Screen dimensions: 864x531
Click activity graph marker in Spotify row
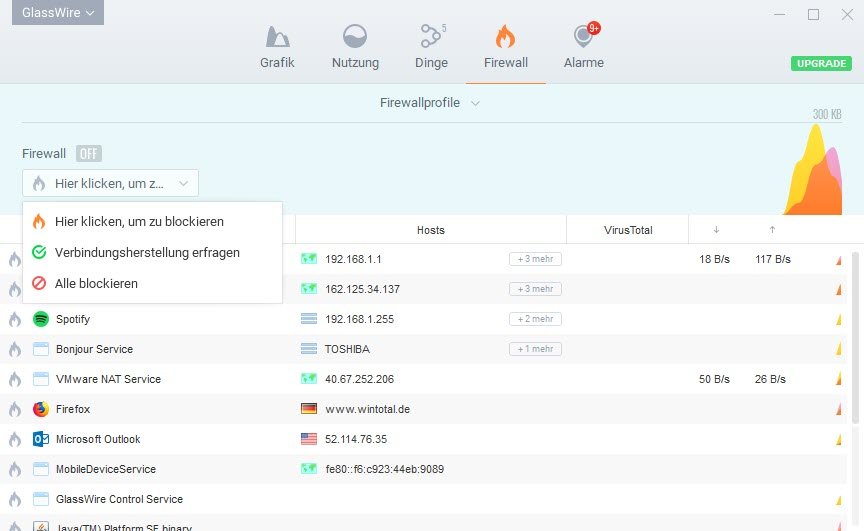(x=839, y=319)
